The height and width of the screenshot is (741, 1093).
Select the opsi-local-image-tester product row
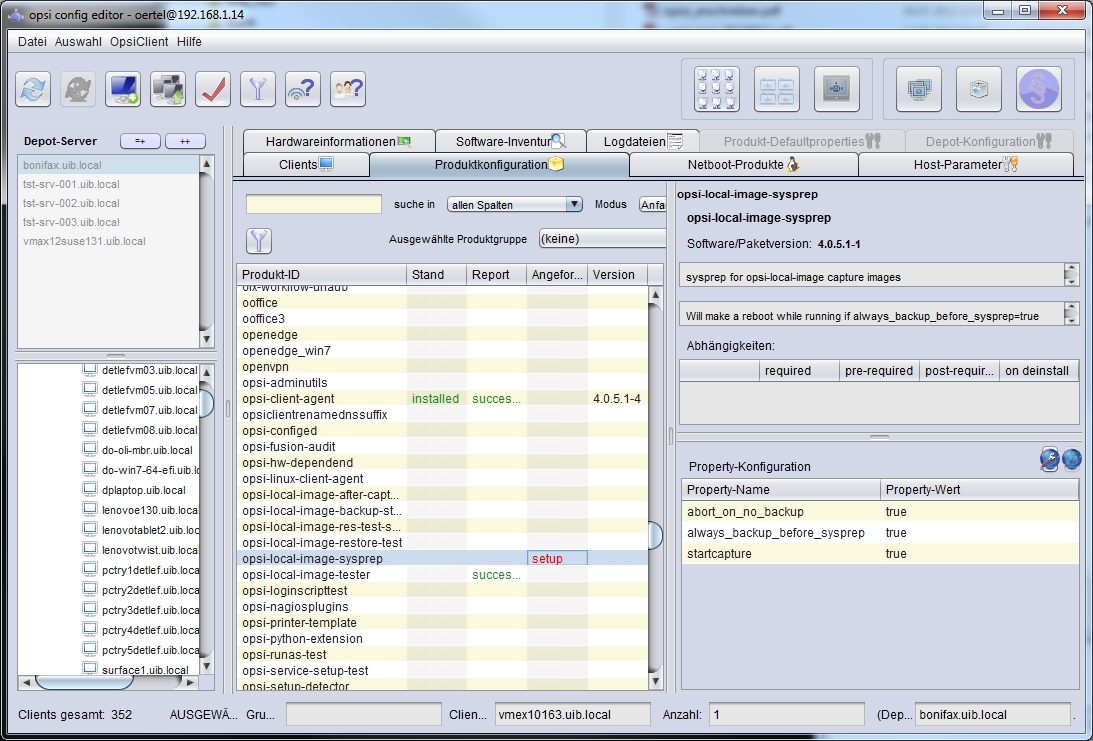point(442,574)
